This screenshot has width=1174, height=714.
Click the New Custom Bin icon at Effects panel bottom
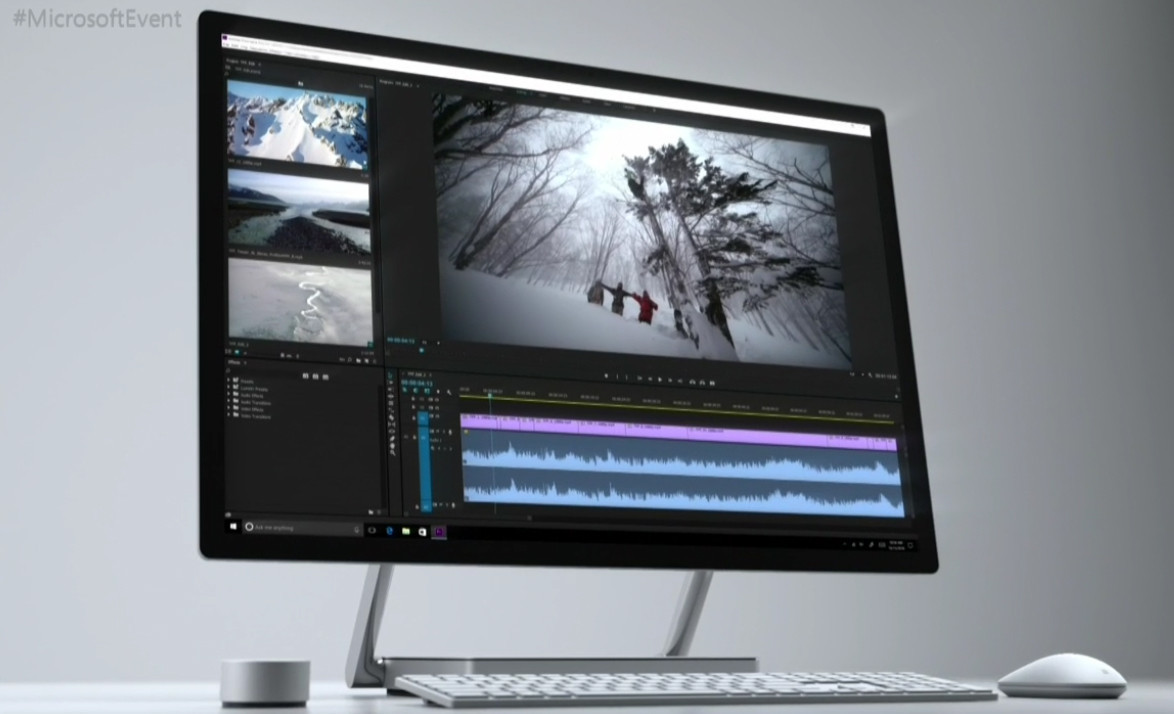371,511
